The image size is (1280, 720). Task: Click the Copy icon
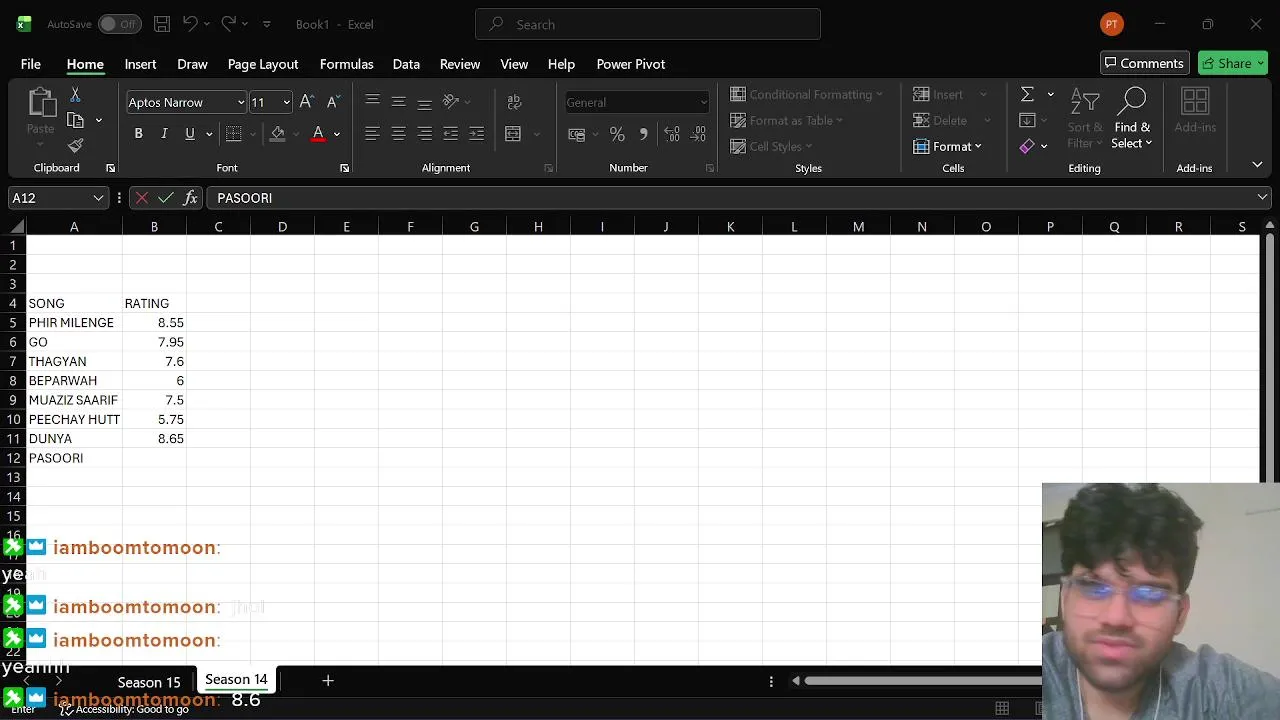(x=75, y=120)
